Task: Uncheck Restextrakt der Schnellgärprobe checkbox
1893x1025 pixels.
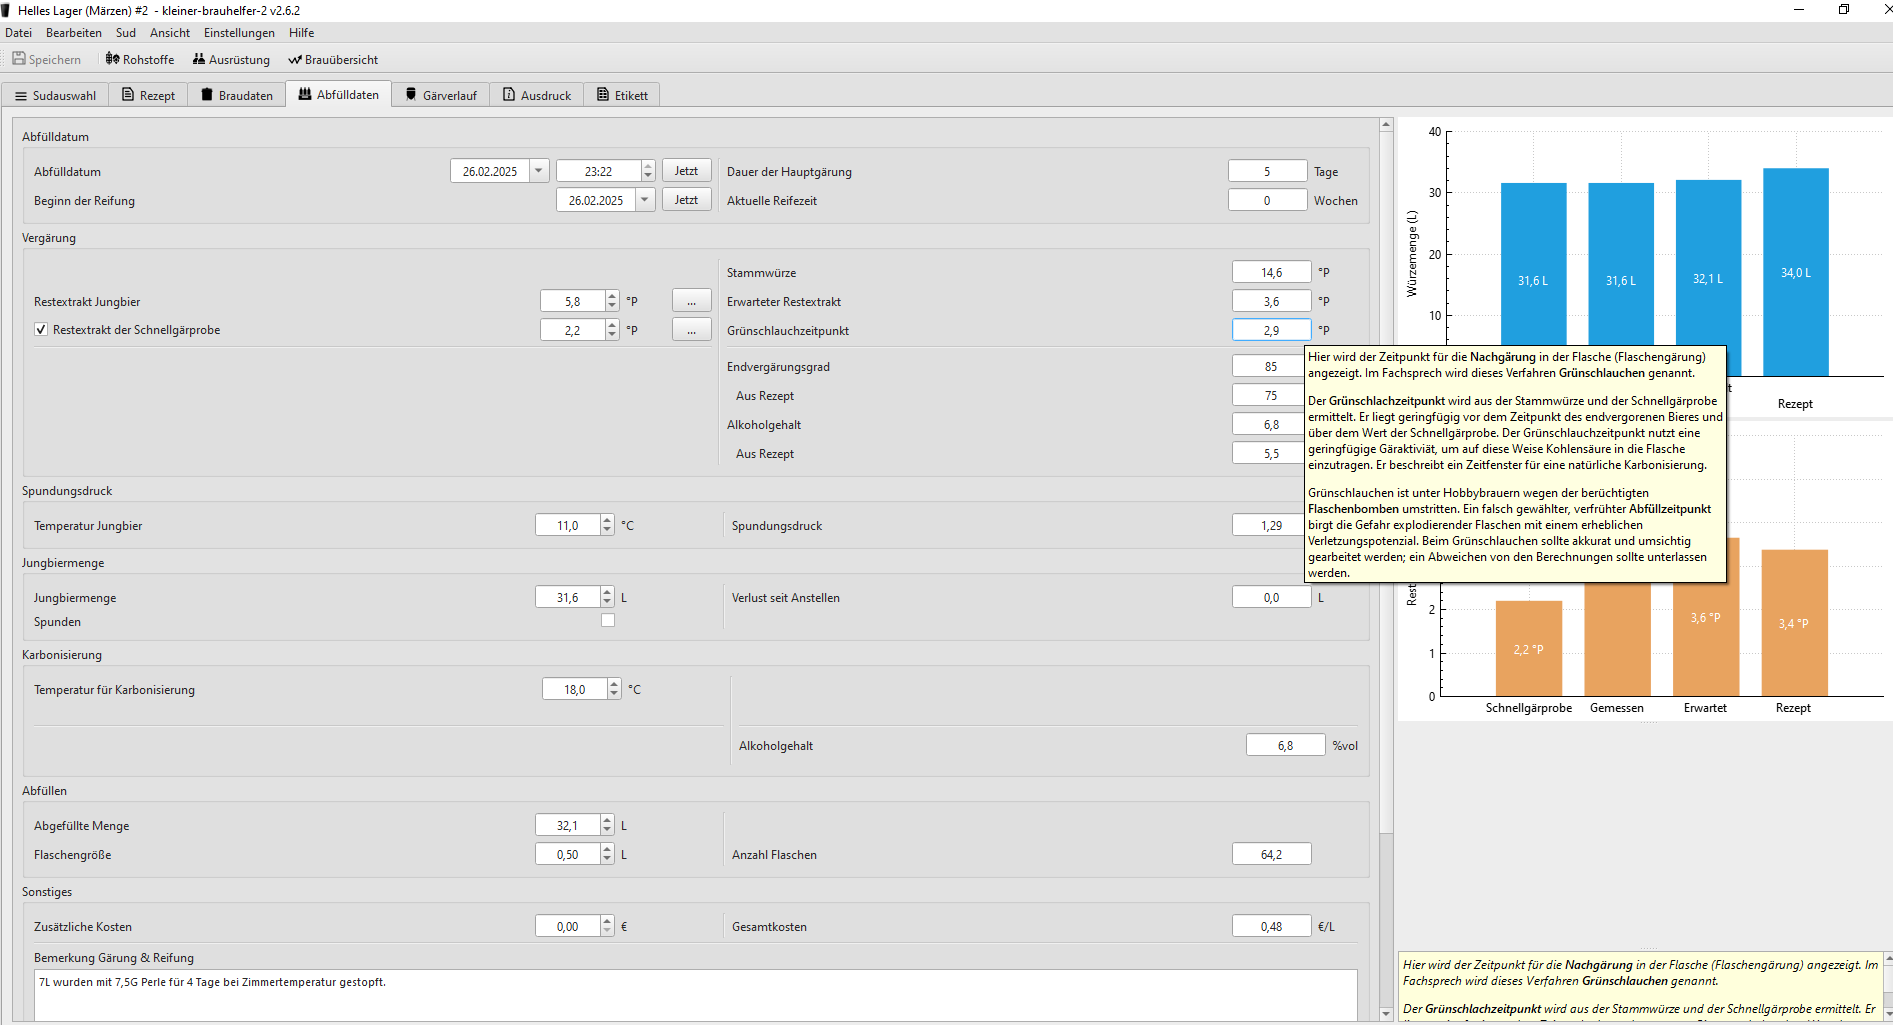Action: [41, 329]
